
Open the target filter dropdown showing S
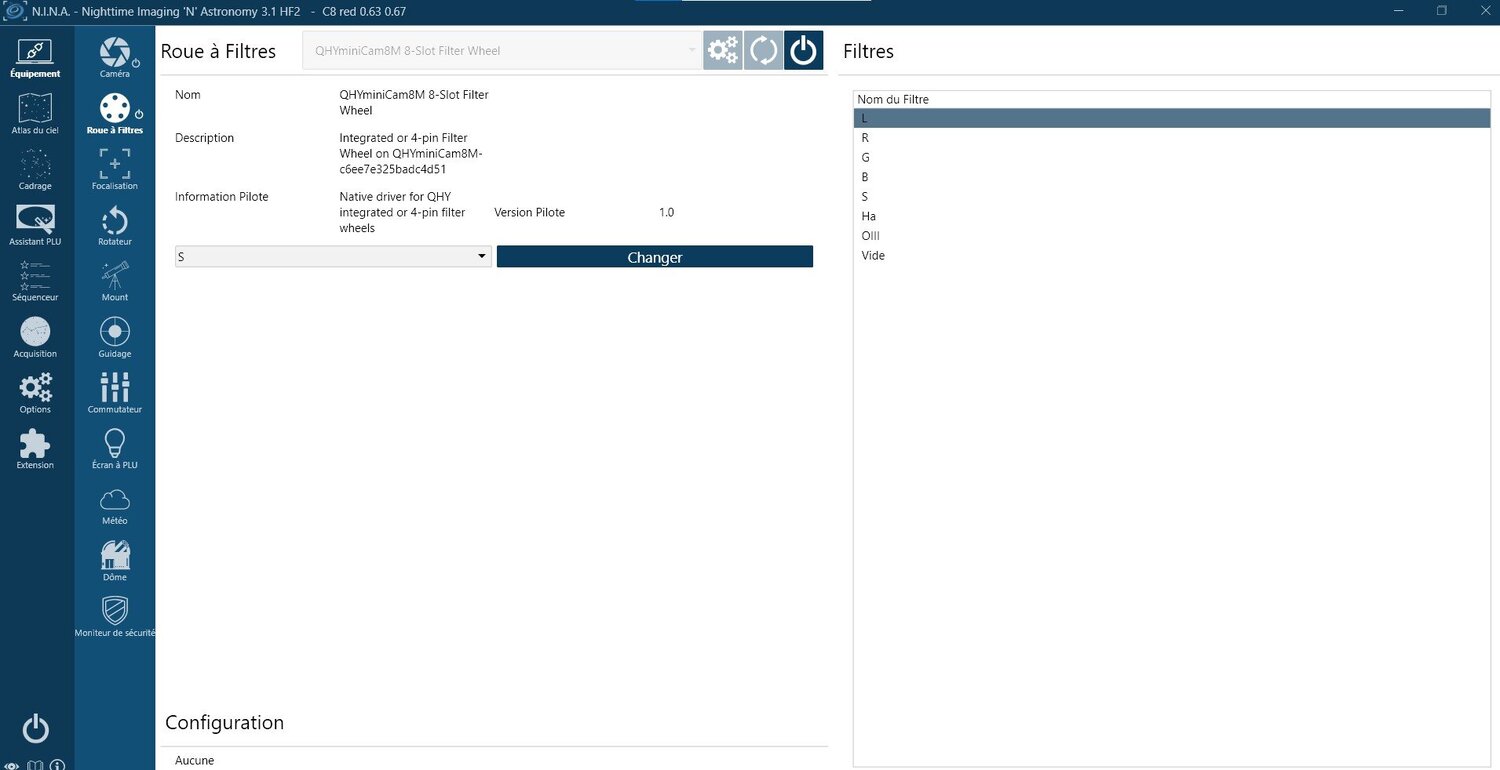coord(333,257)
